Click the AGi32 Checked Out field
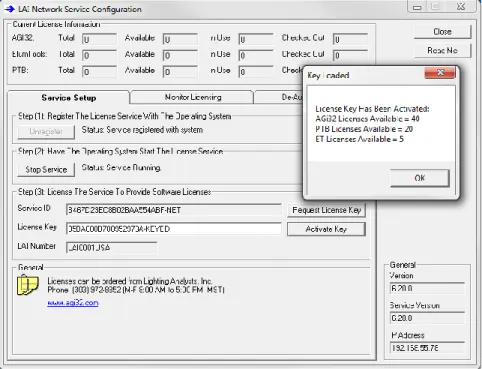Screen dimensions: 482x369 pos(350,39)
